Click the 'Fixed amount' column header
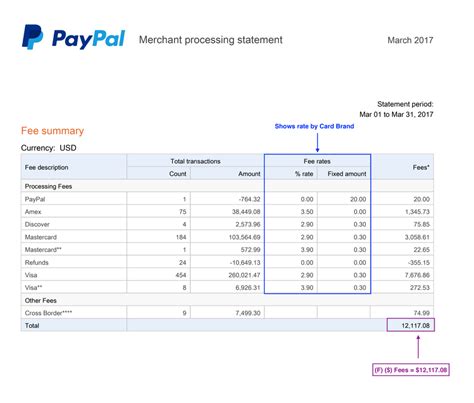 pos(347,174)
